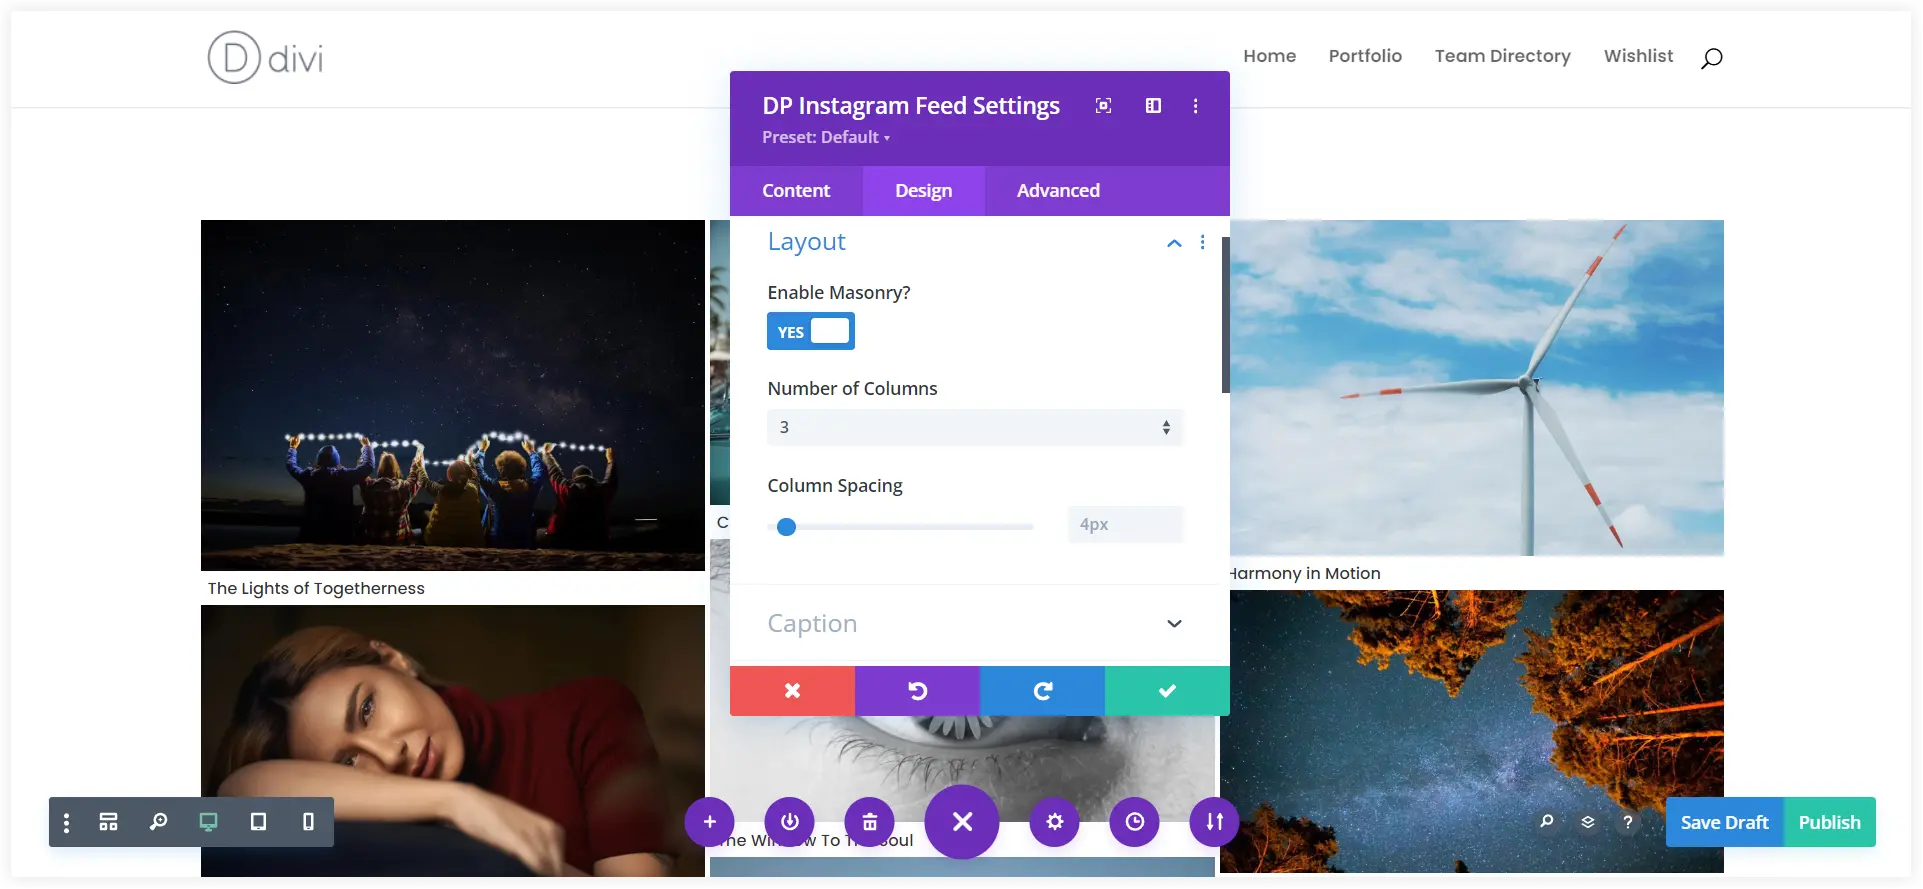The image size is (1923, 889).
Task: Click the Save Draft button
Action: [1724, 822]
